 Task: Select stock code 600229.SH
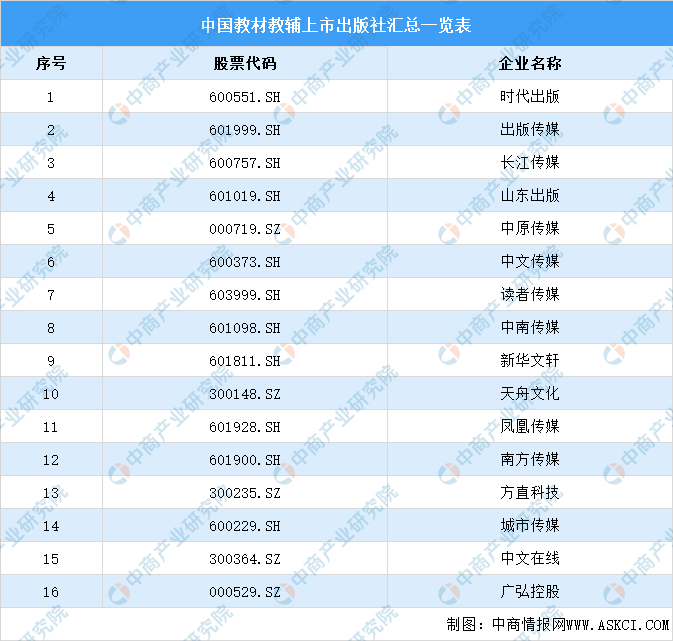pyautogui.click(x=245, y=526)
